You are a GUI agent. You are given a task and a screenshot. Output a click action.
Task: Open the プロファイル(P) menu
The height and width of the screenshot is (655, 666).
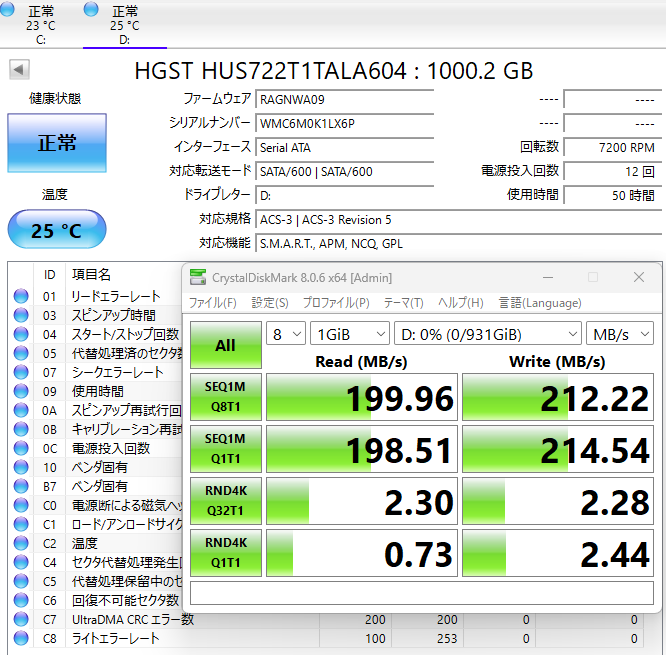tap(336, 303)
